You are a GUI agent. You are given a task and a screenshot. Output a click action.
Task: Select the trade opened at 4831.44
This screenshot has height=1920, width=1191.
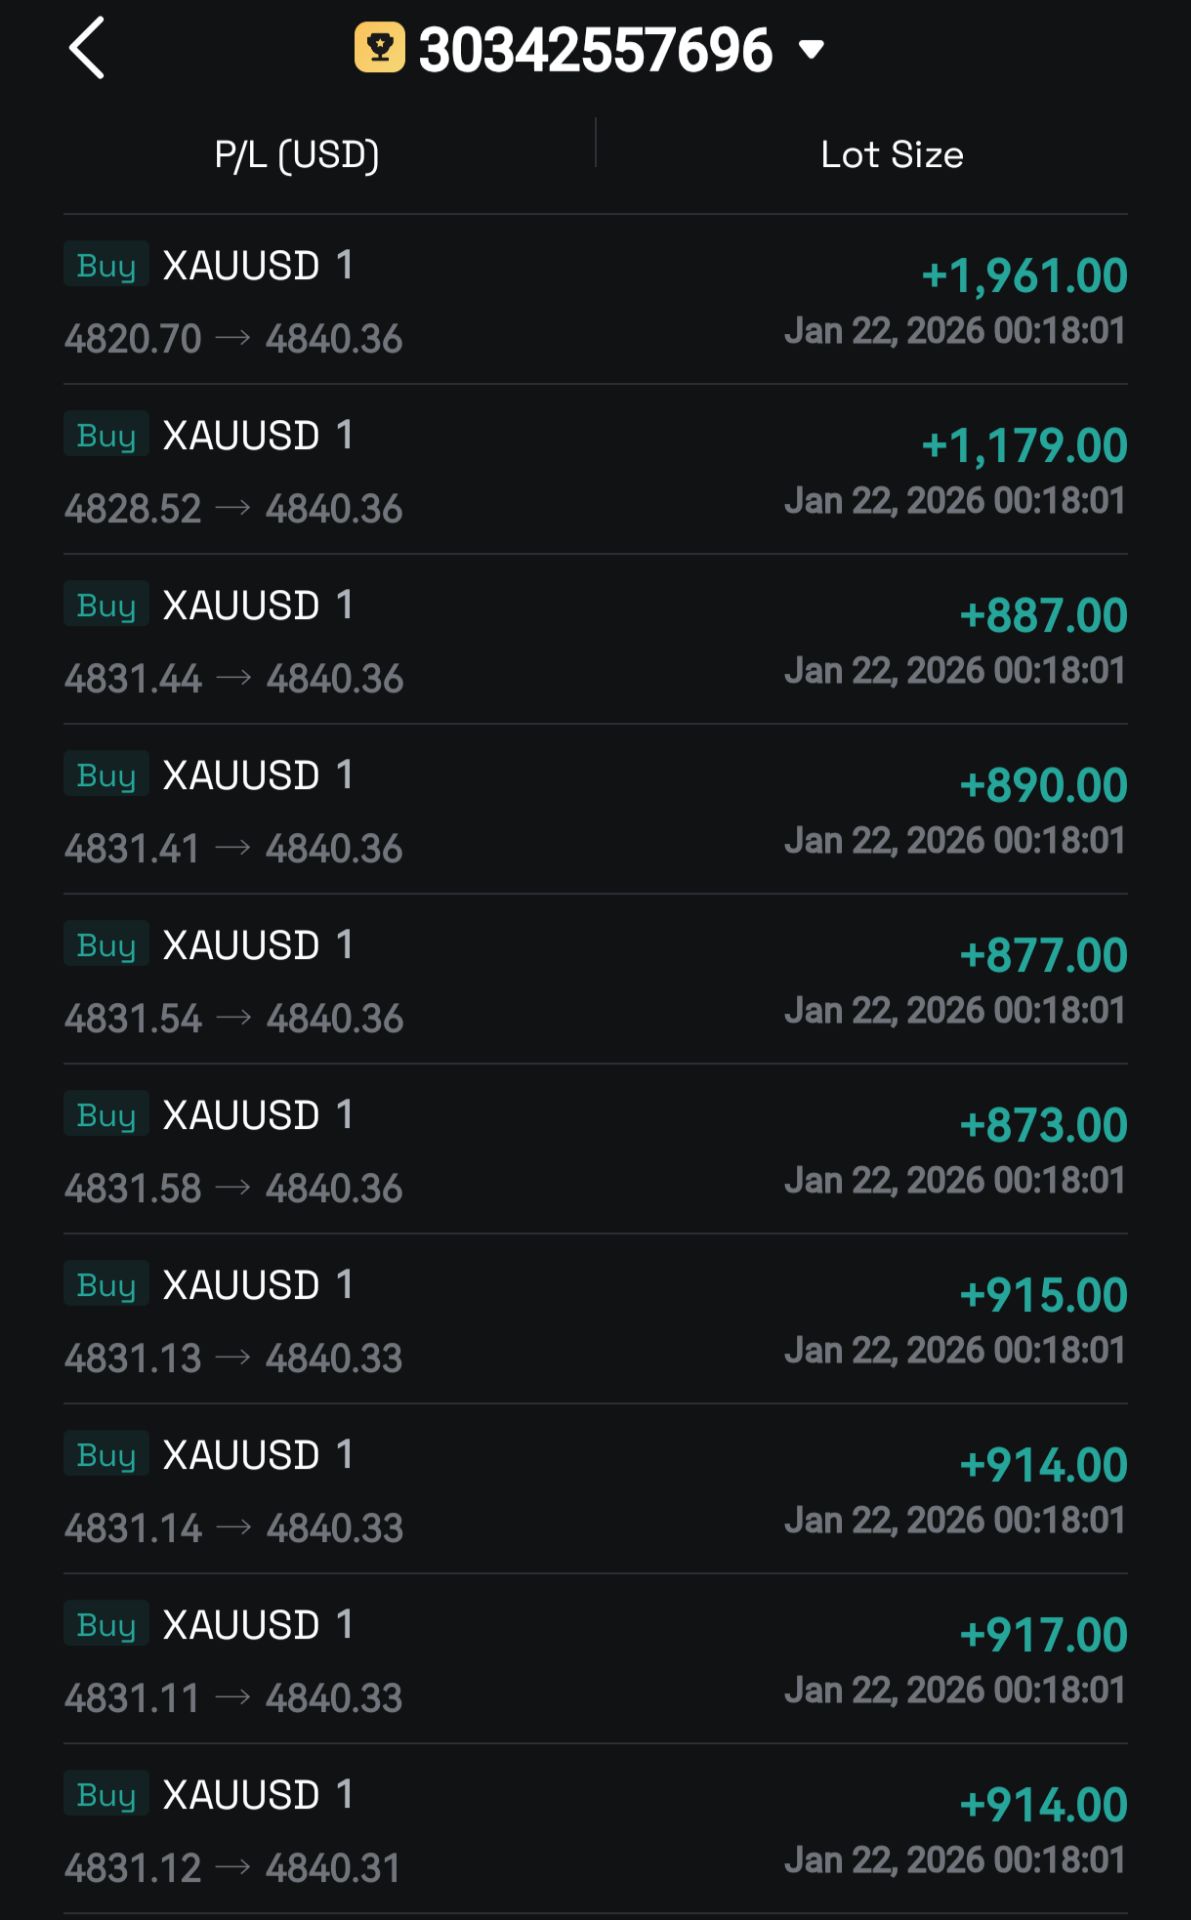pos(134,679)
